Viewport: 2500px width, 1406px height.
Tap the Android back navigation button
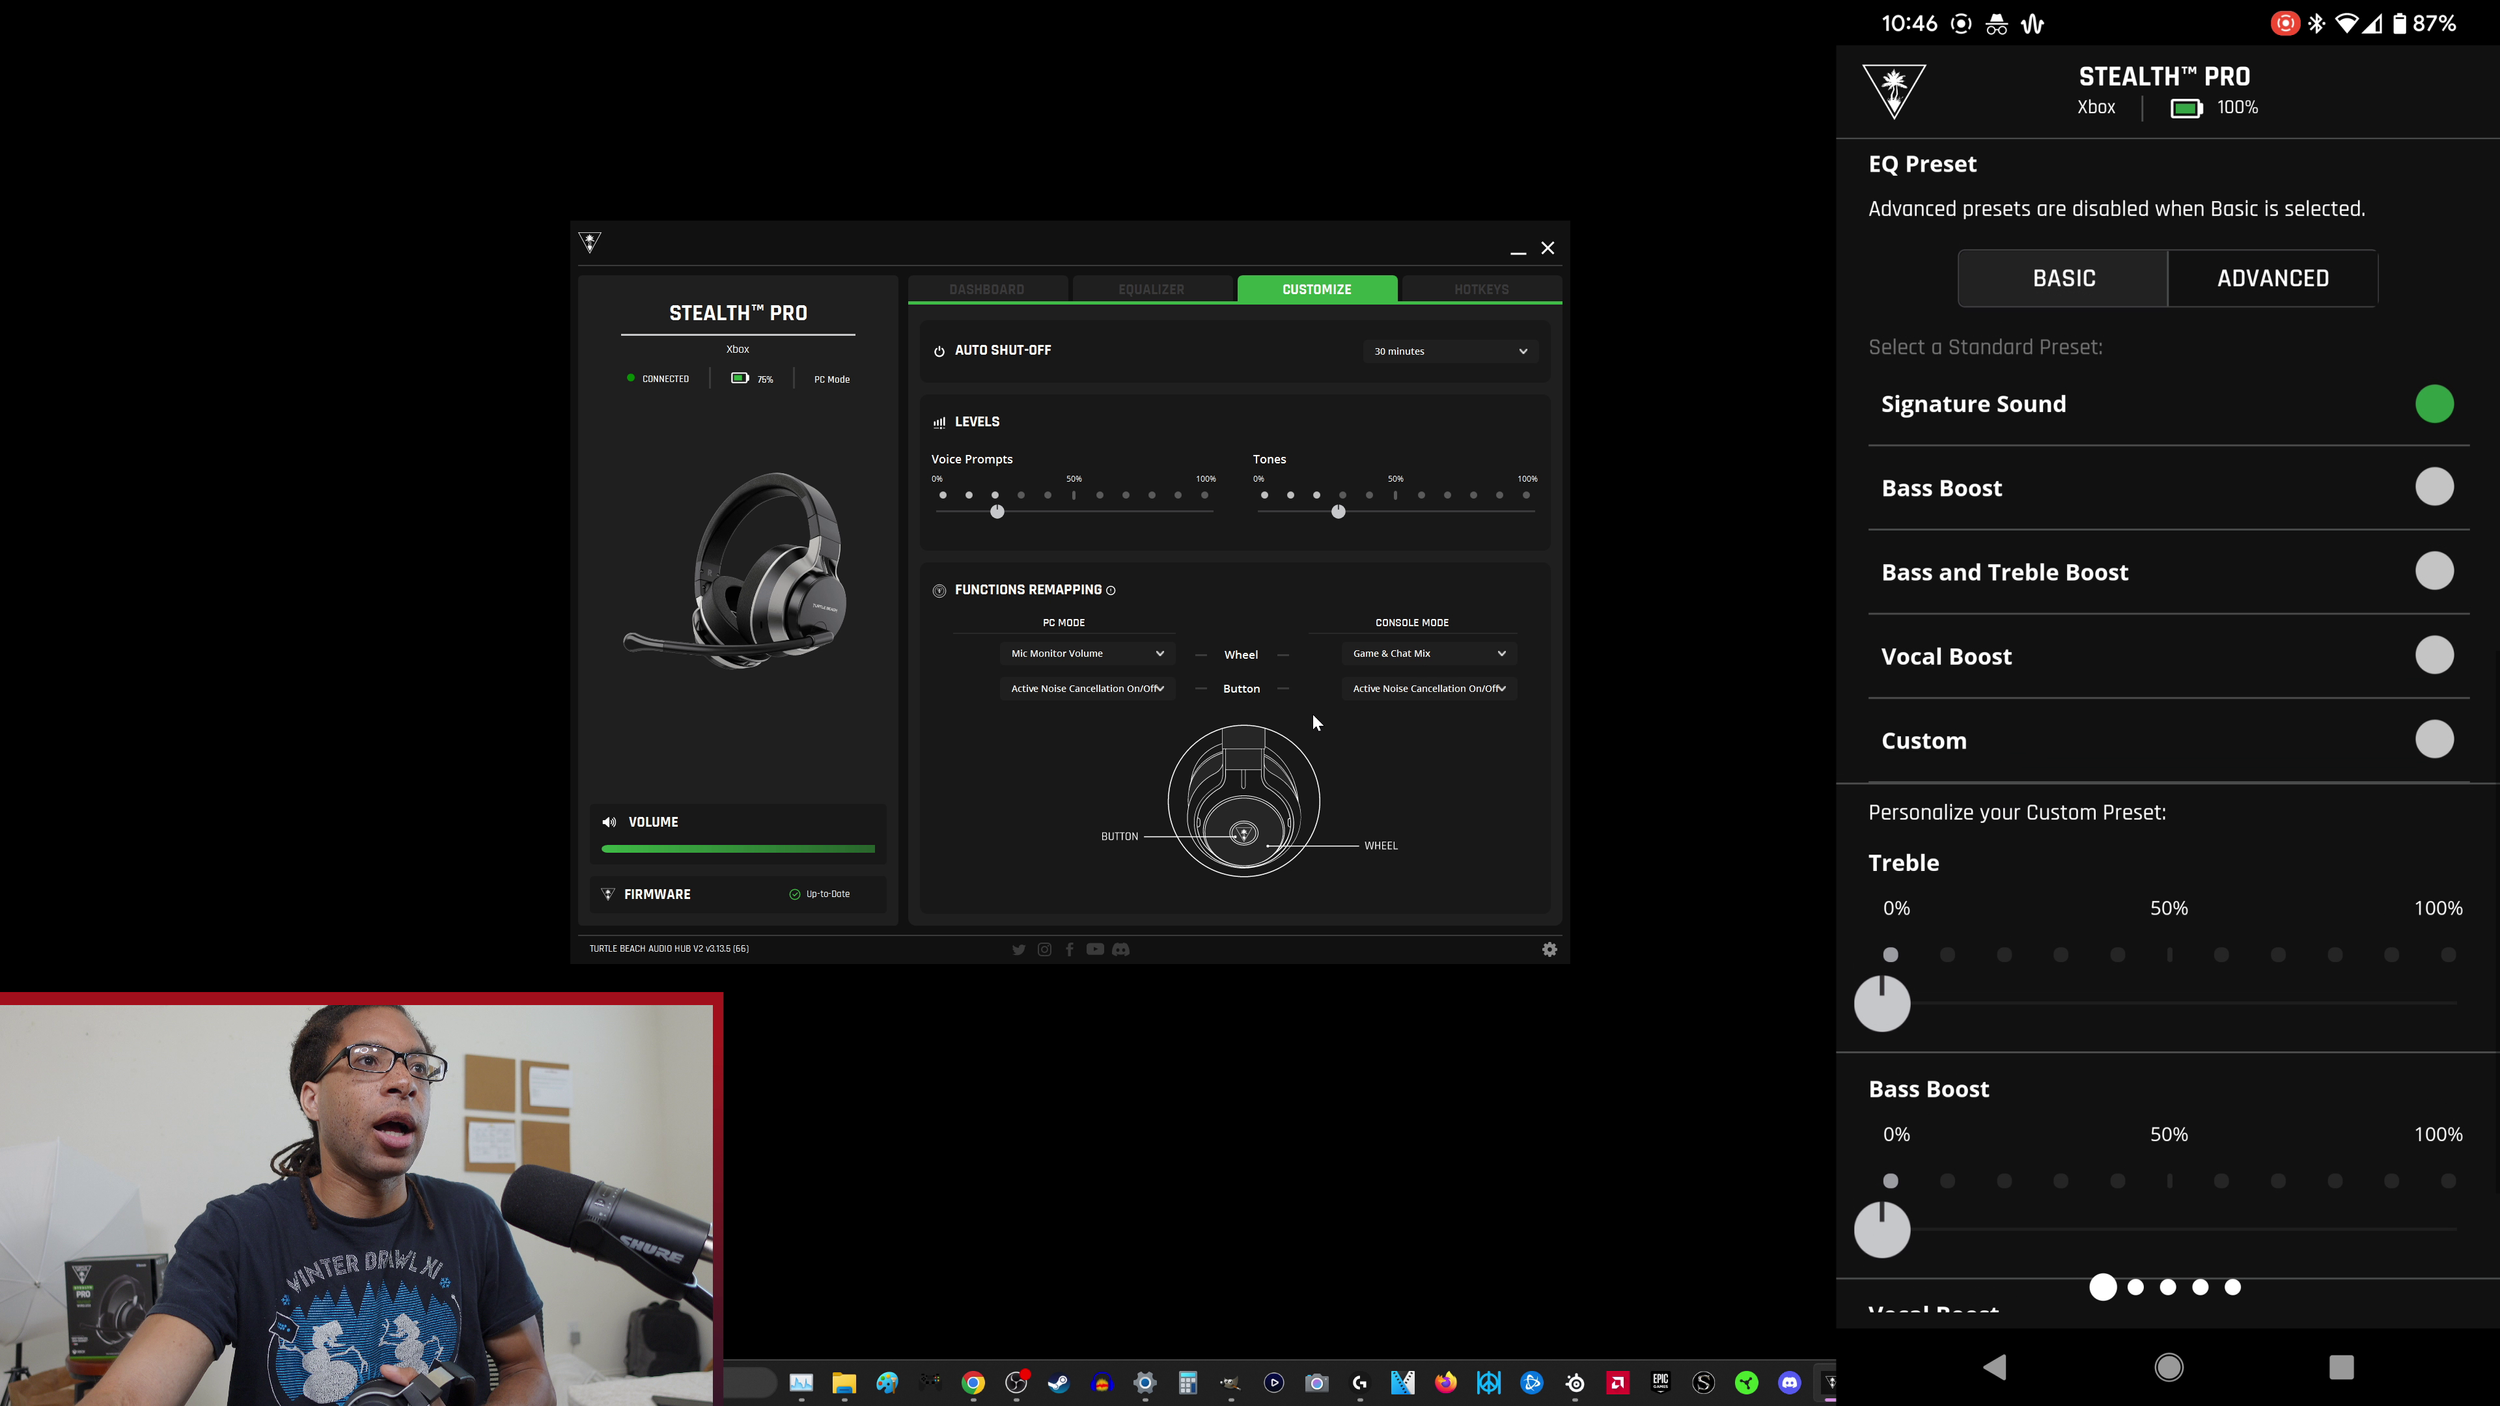pos(1994,1367)
